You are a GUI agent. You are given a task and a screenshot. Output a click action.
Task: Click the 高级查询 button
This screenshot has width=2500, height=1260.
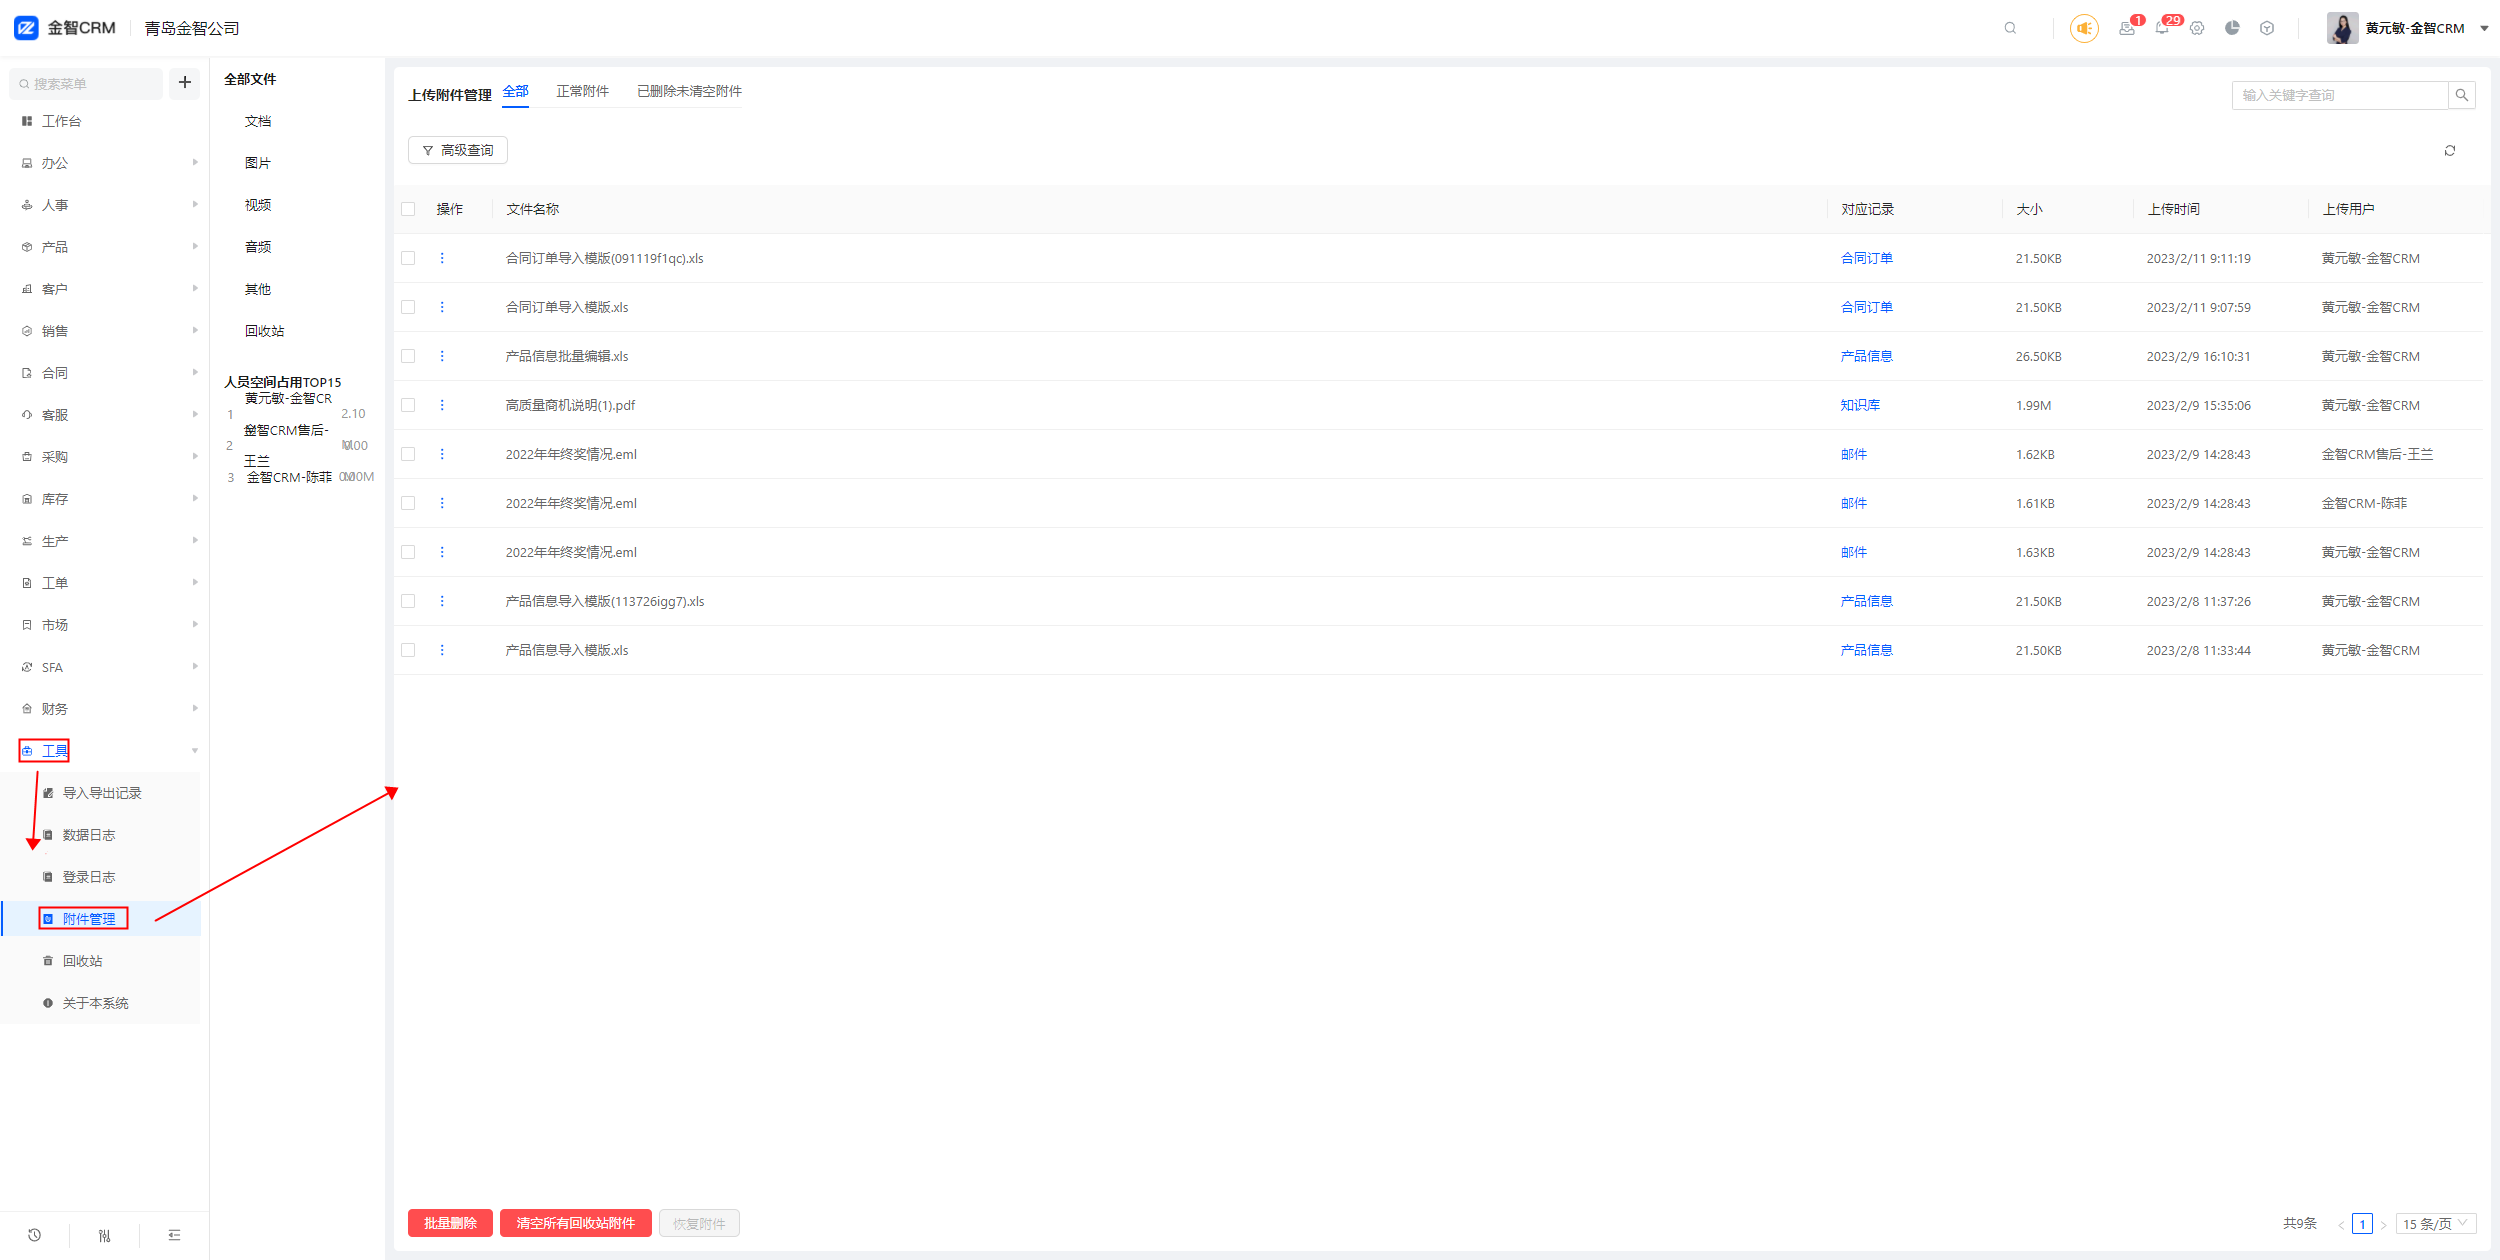click(458, 150)
